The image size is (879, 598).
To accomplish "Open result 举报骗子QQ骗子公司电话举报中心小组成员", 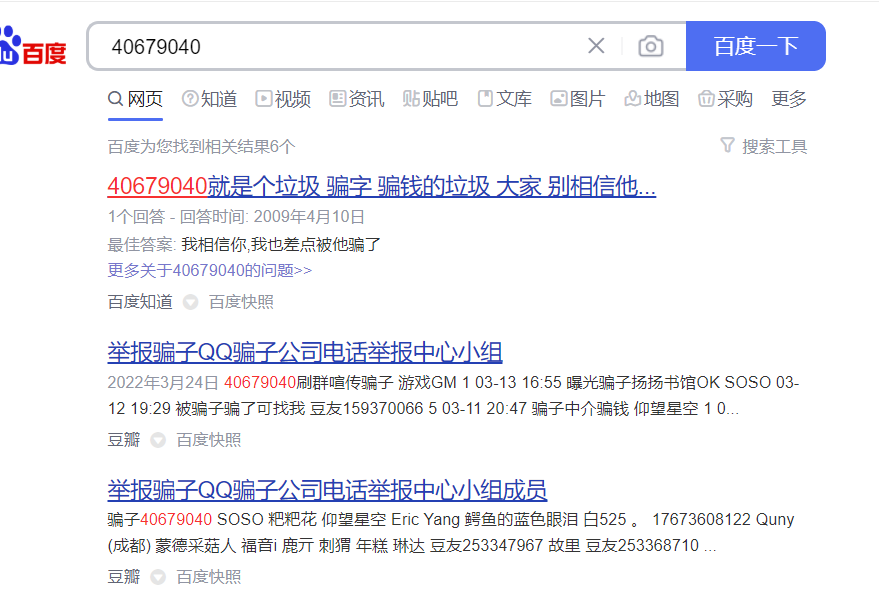I will click(327, 490).
